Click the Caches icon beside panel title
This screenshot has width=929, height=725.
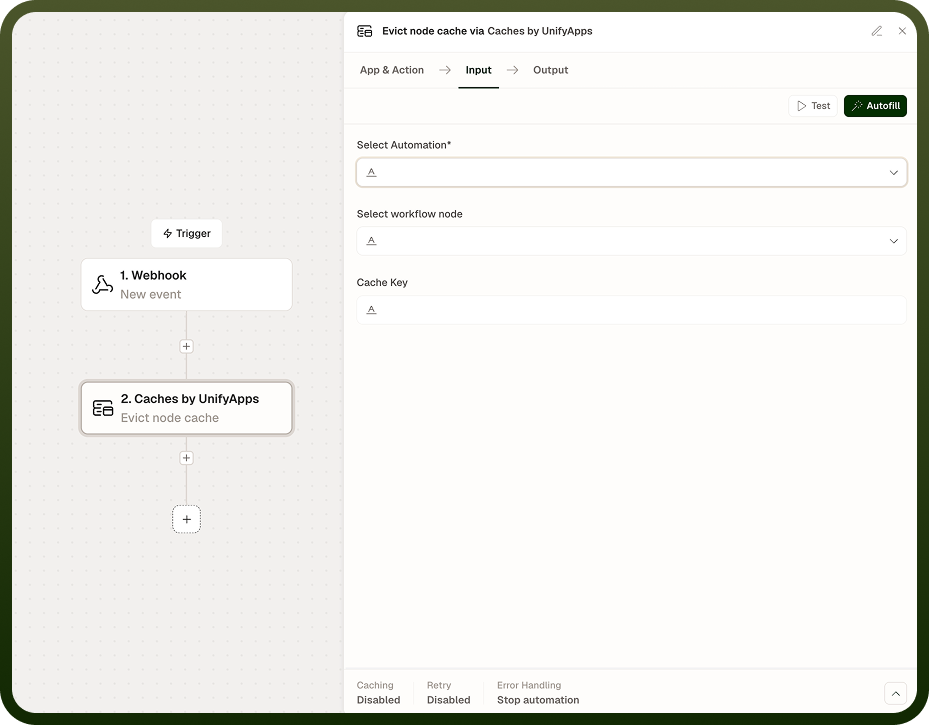point(364,31)
